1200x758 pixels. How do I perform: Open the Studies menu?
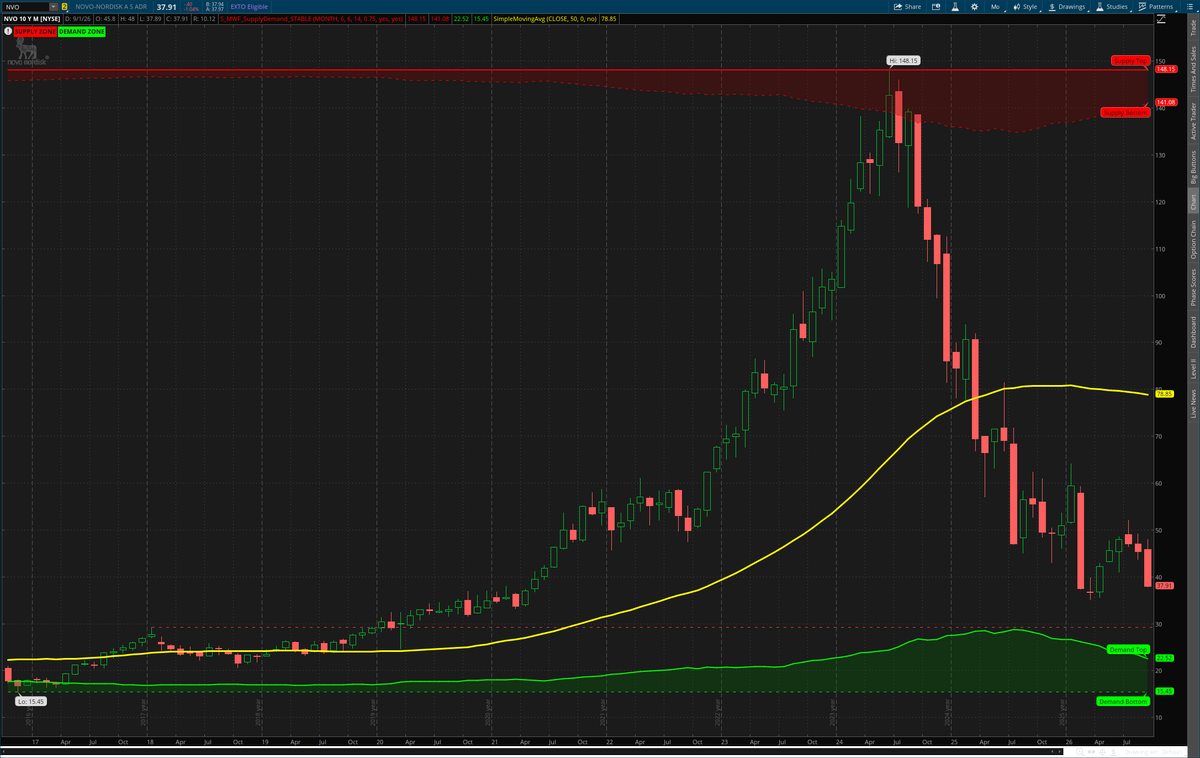1113,6
